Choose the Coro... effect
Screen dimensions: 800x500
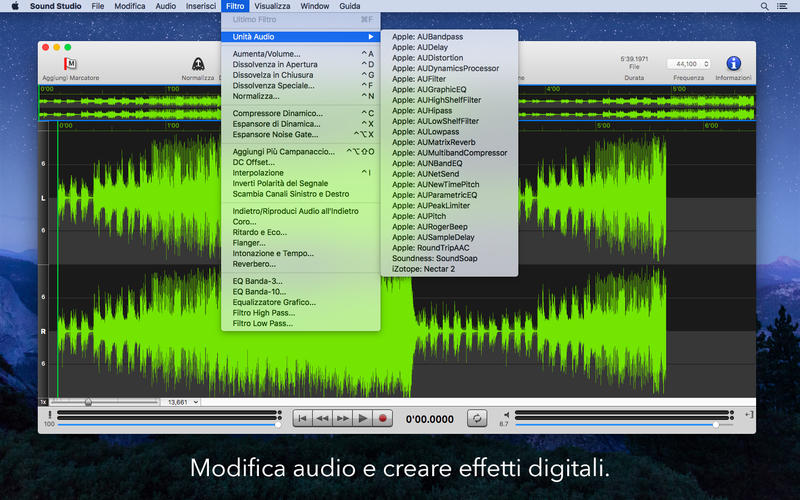point(301,222)
